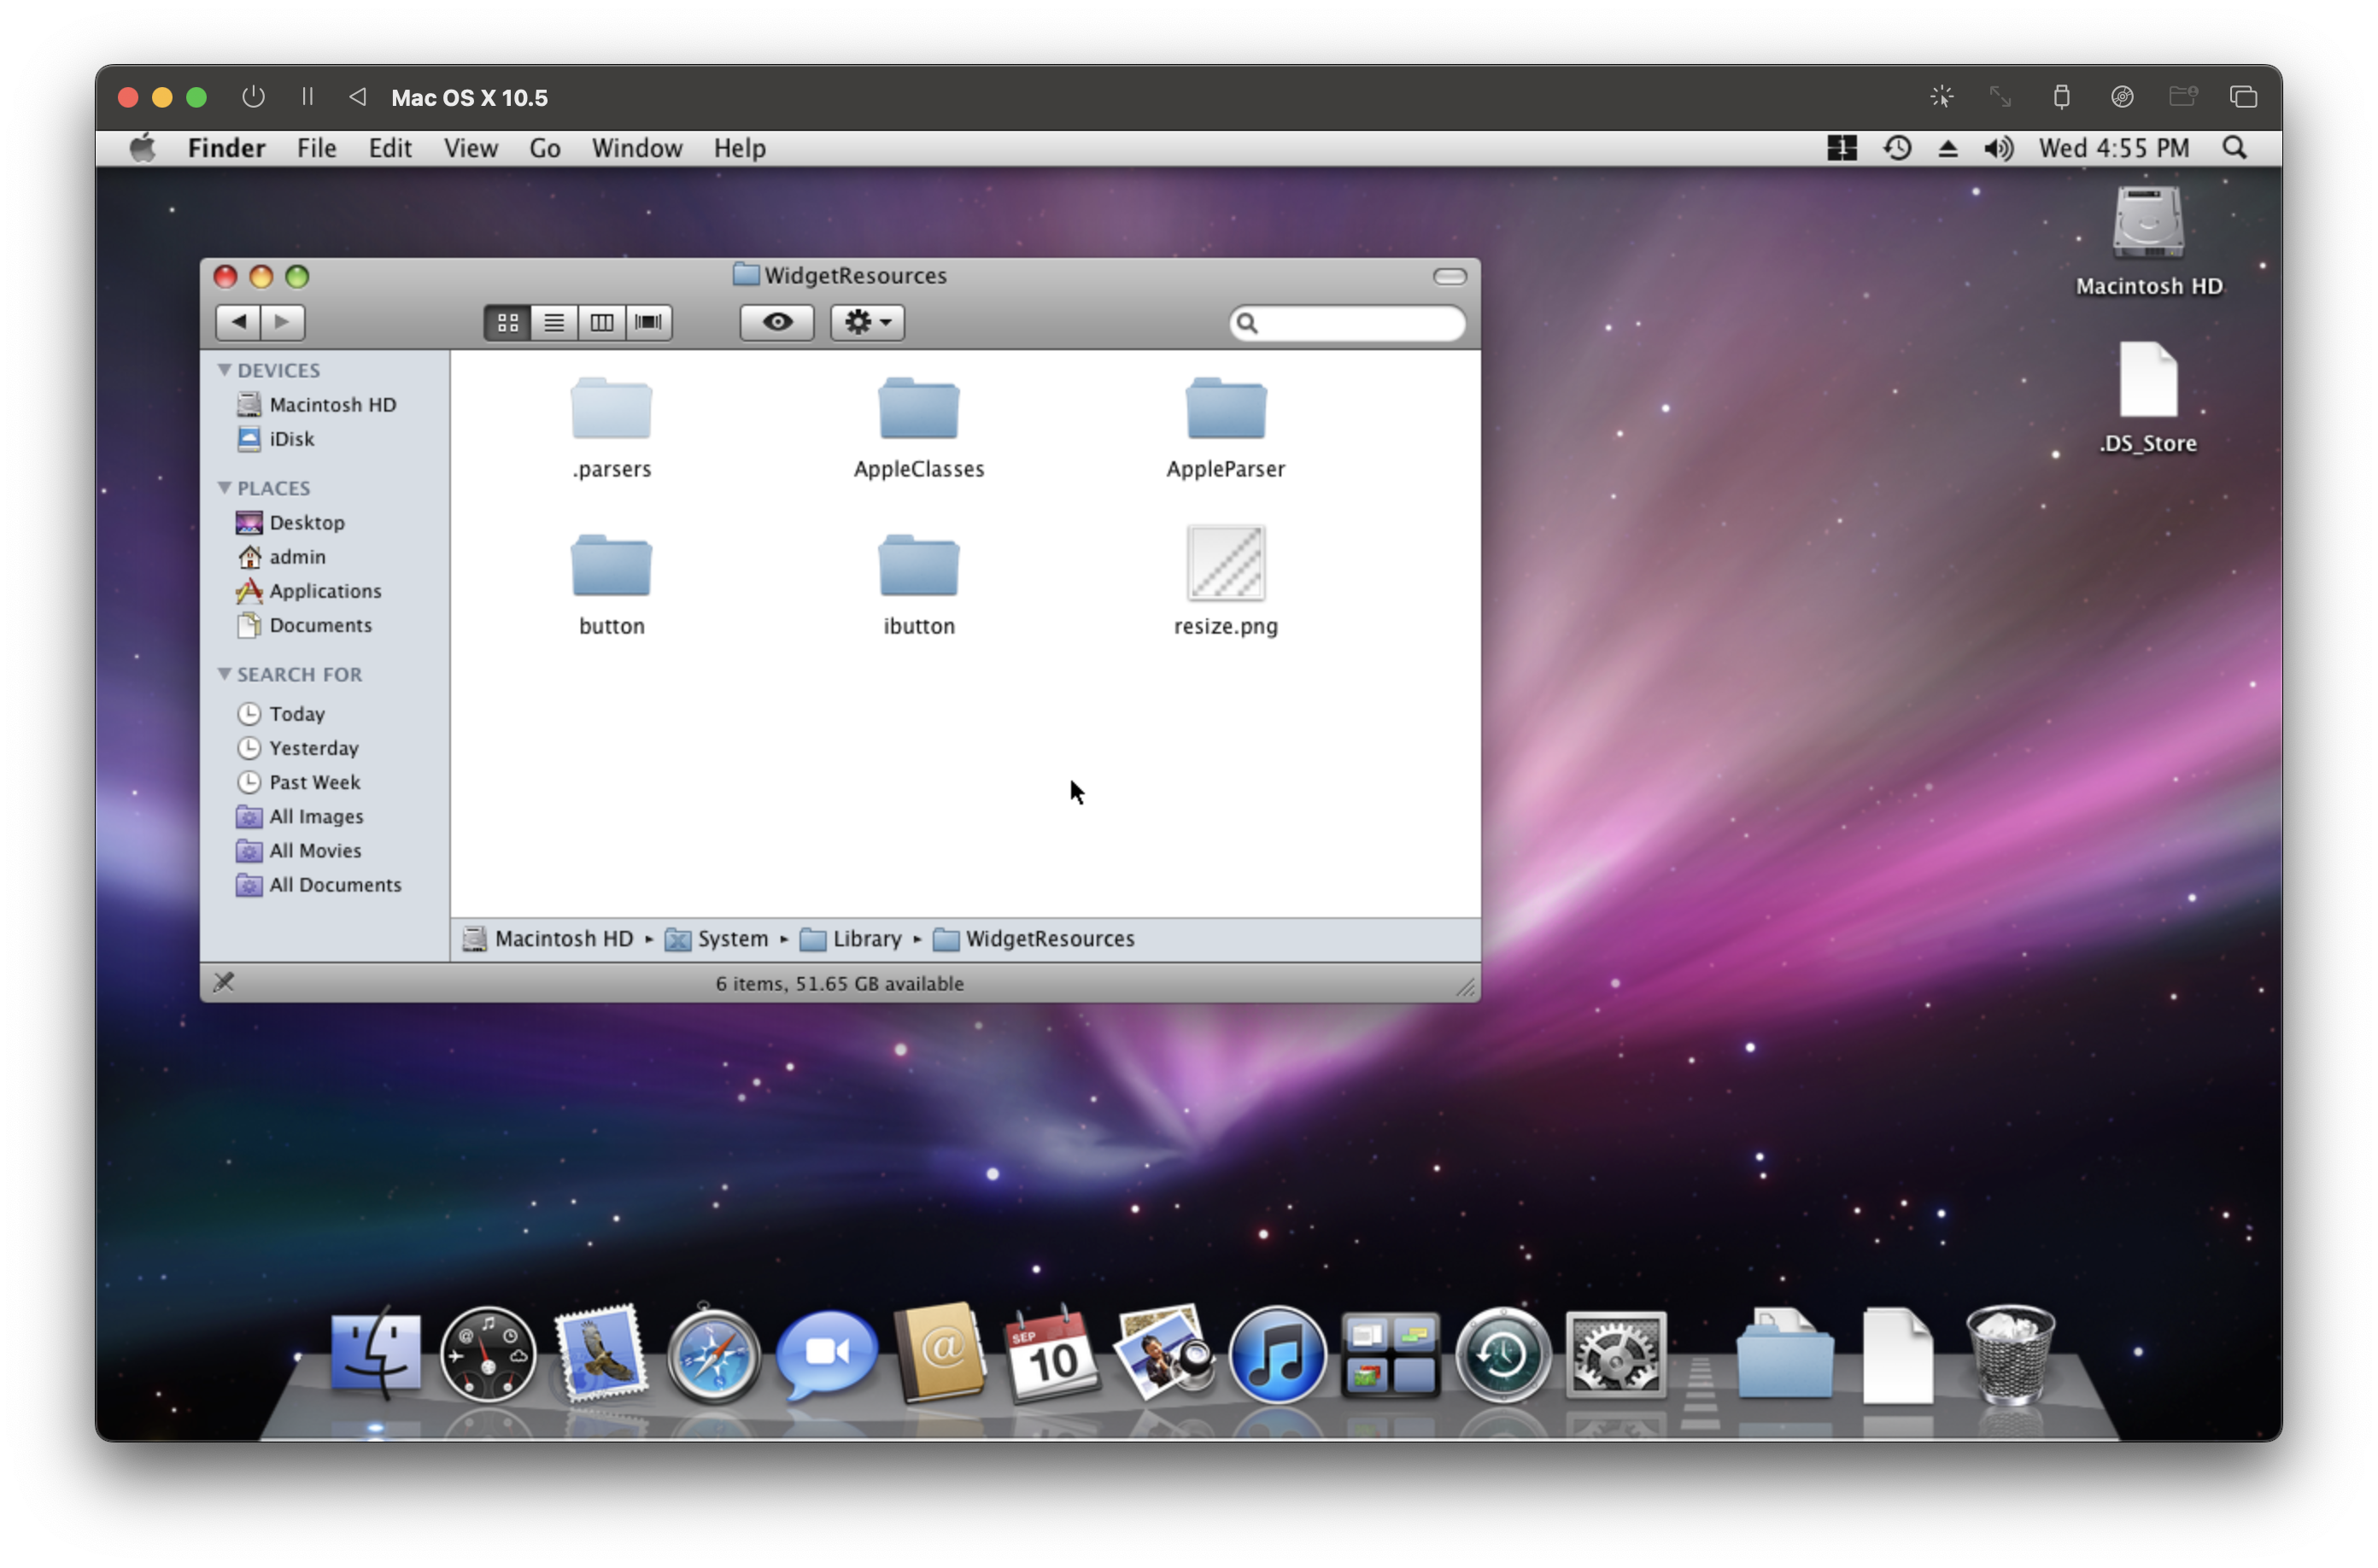Click Library in the path bar
The width and height of the screenshot is (2378, 1568).
[851, 939]
